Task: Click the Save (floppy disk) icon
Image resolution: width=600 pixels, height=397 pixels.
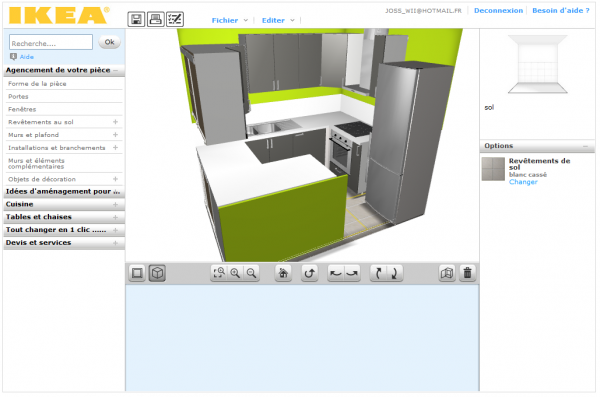Action: click(x=136, y=19)
